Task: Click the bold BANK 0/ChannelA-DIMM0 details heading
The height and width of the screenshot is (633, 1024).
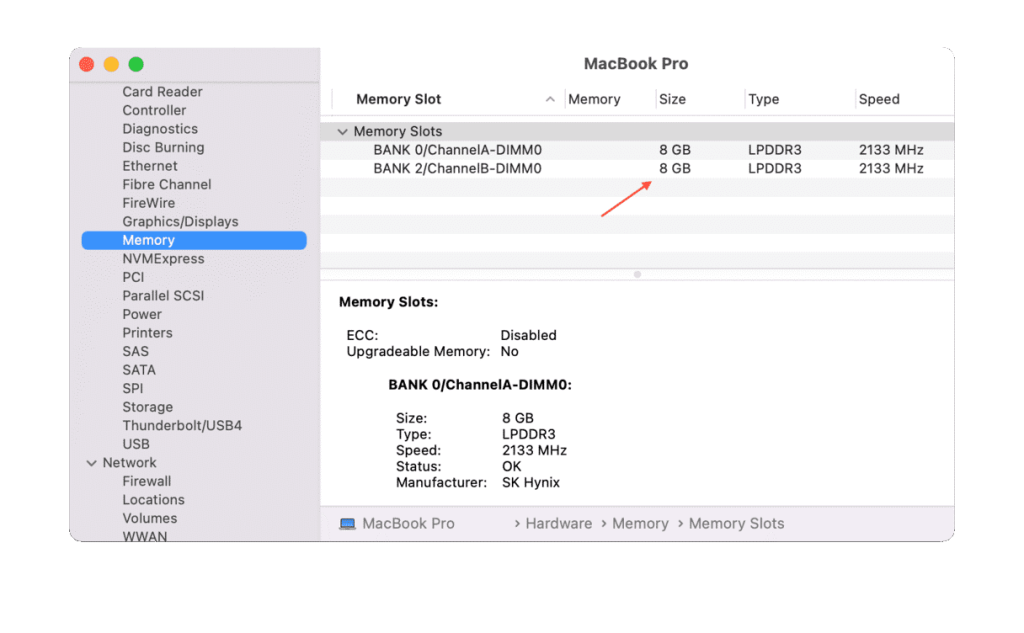Action: click(480, 385)
